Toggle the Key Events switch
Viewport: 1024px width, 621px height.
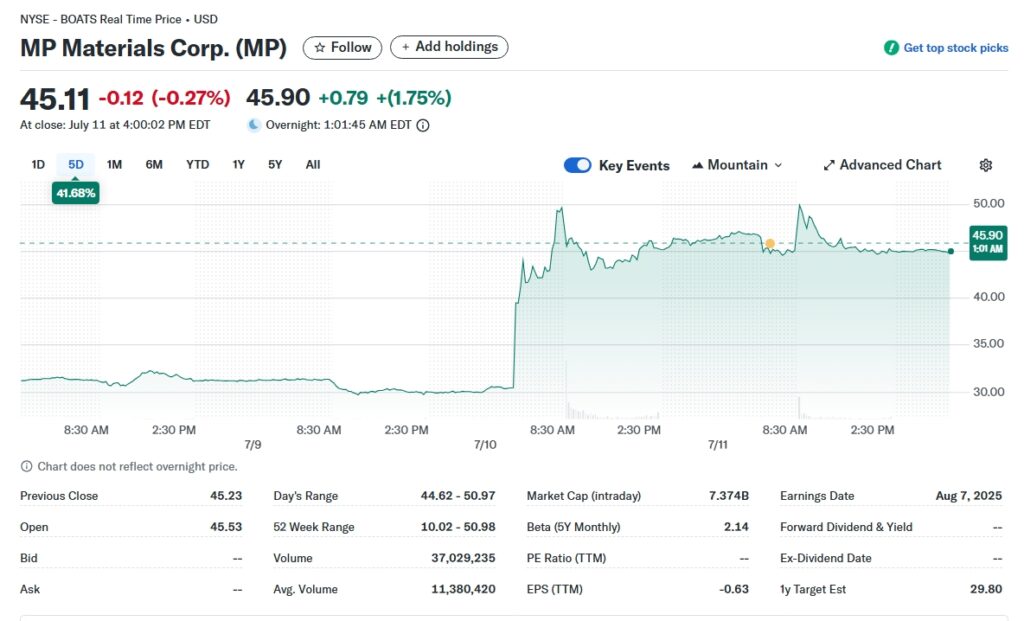point(577,165)
